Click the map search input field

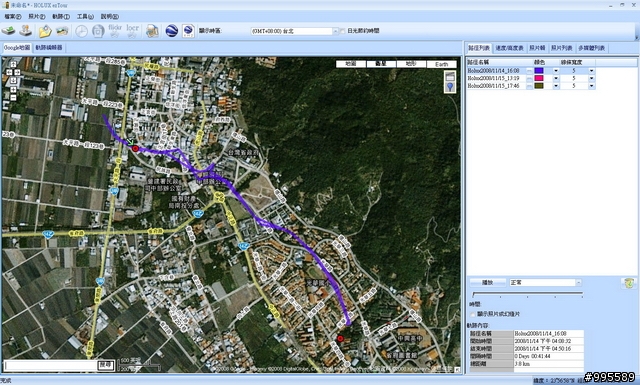click(x=51, y=365)
